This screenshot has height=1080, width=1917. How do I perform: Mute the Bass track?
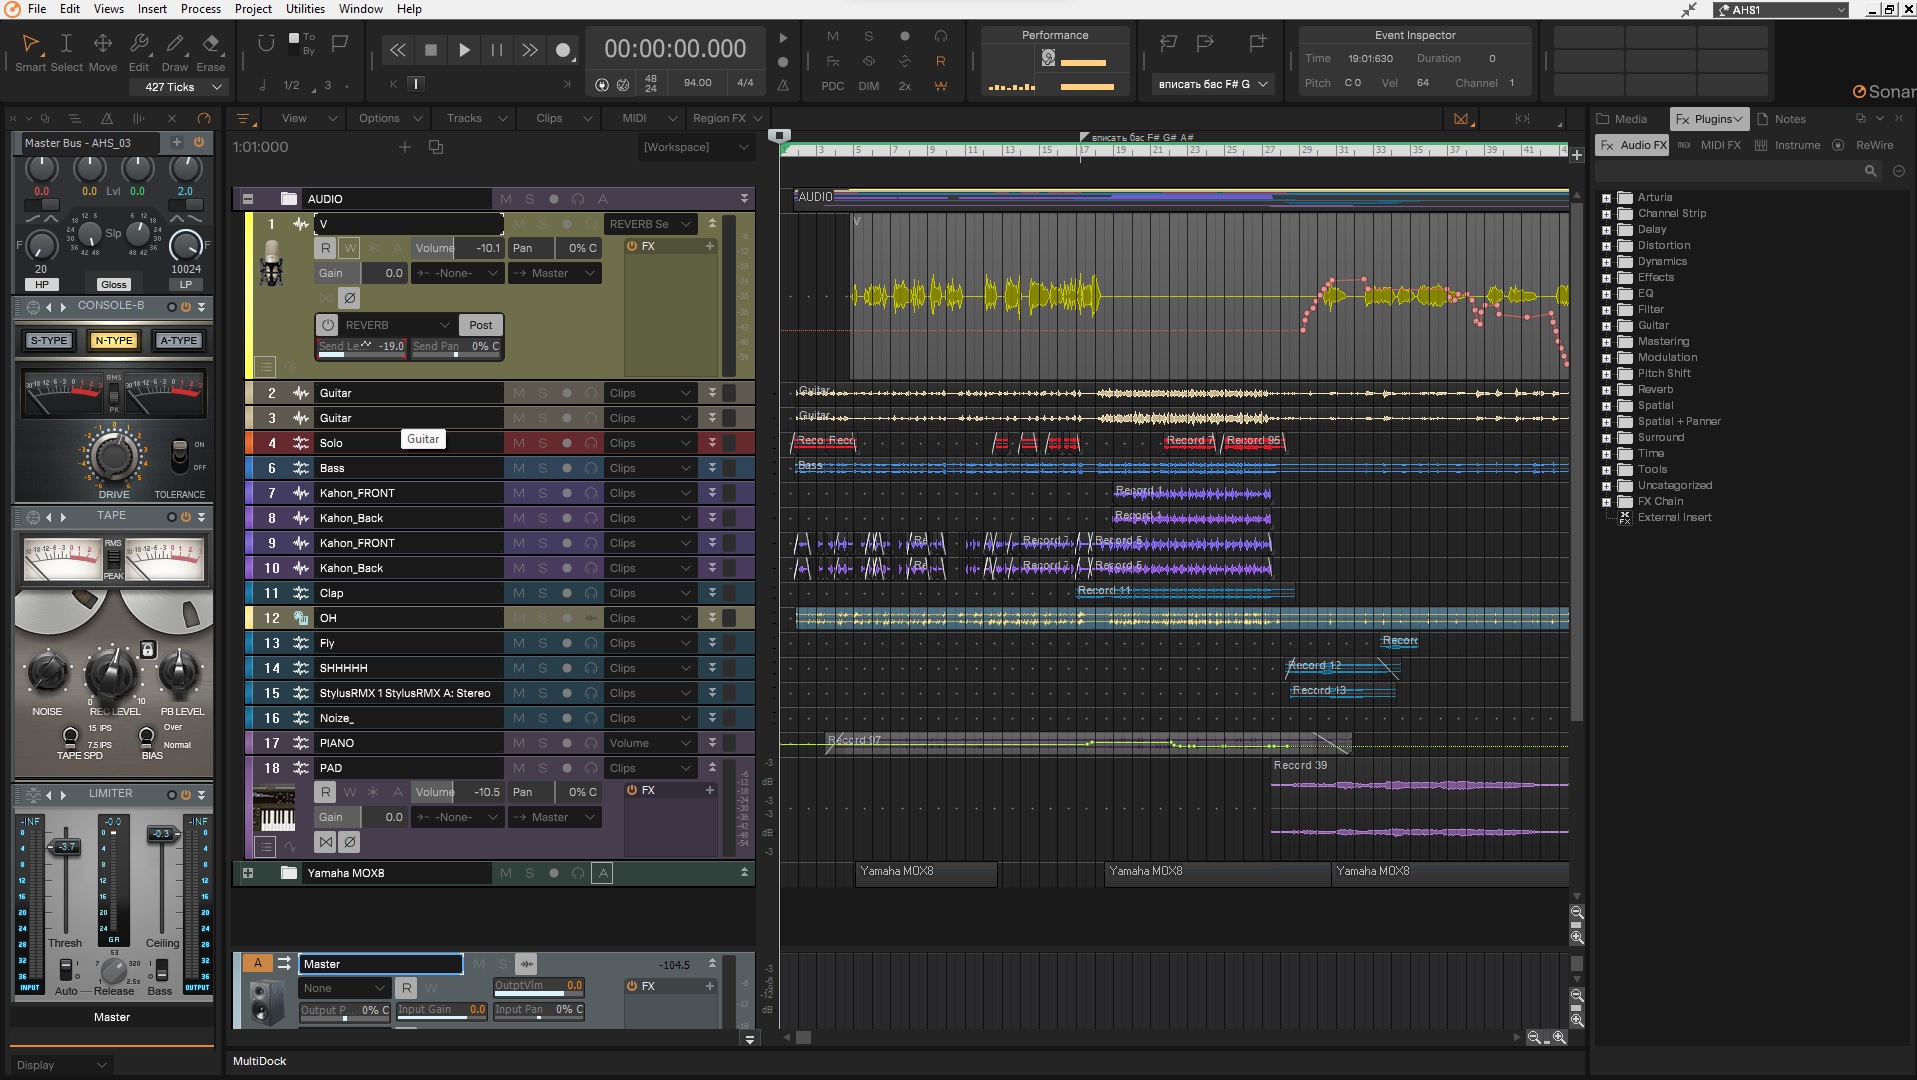pyautogui.click(x=518, y=468)
